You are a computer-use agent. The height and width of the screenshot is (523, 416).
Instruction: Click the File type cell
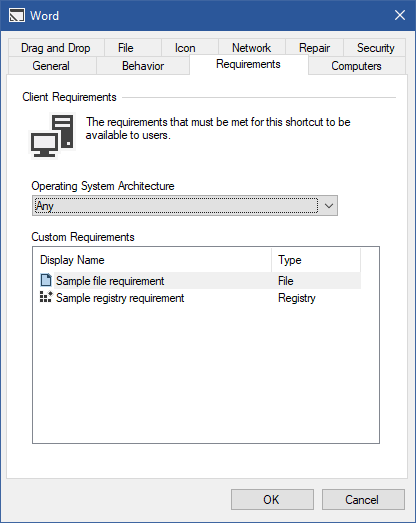[x=286, y=281]
